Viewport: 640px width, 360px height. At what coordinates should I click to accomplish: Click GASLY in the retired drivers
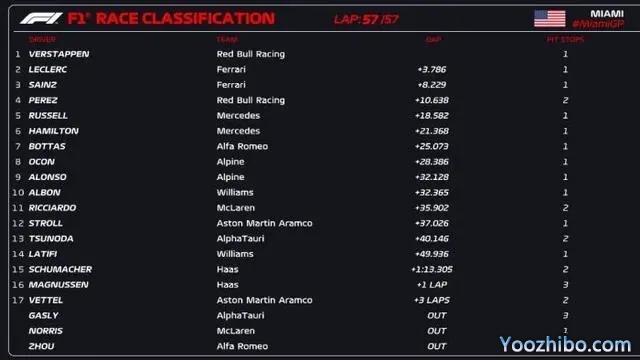pyautogui.click(x=43, y=316)
